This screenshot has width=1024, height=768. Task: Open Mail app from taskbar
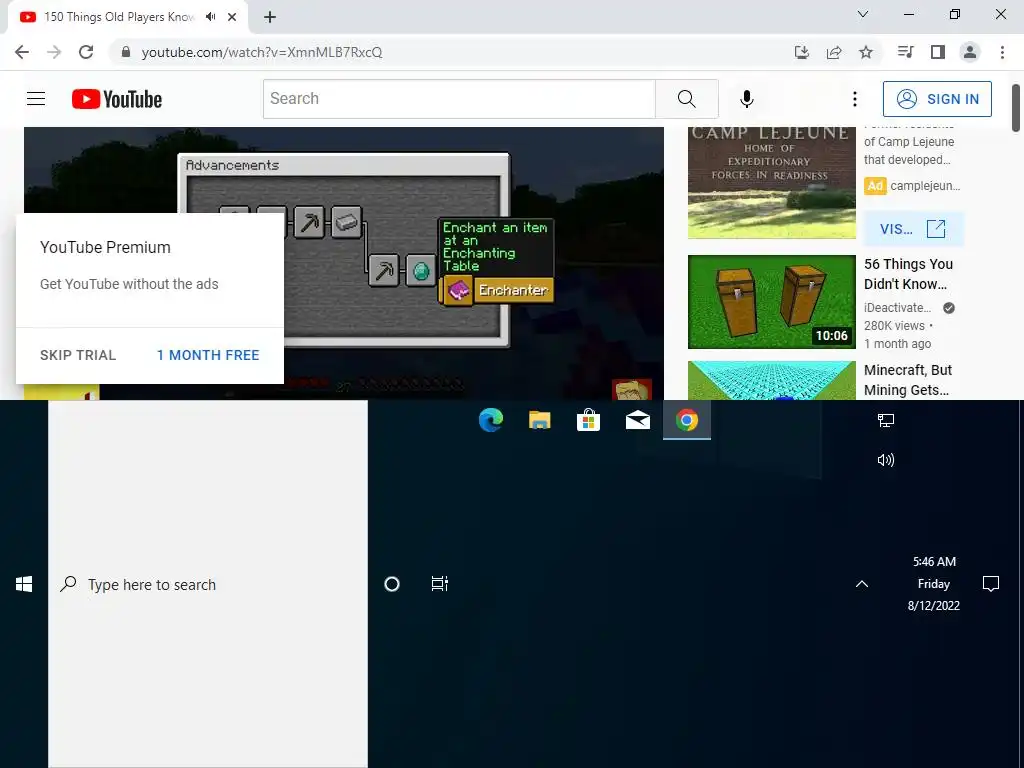point(637,420)
